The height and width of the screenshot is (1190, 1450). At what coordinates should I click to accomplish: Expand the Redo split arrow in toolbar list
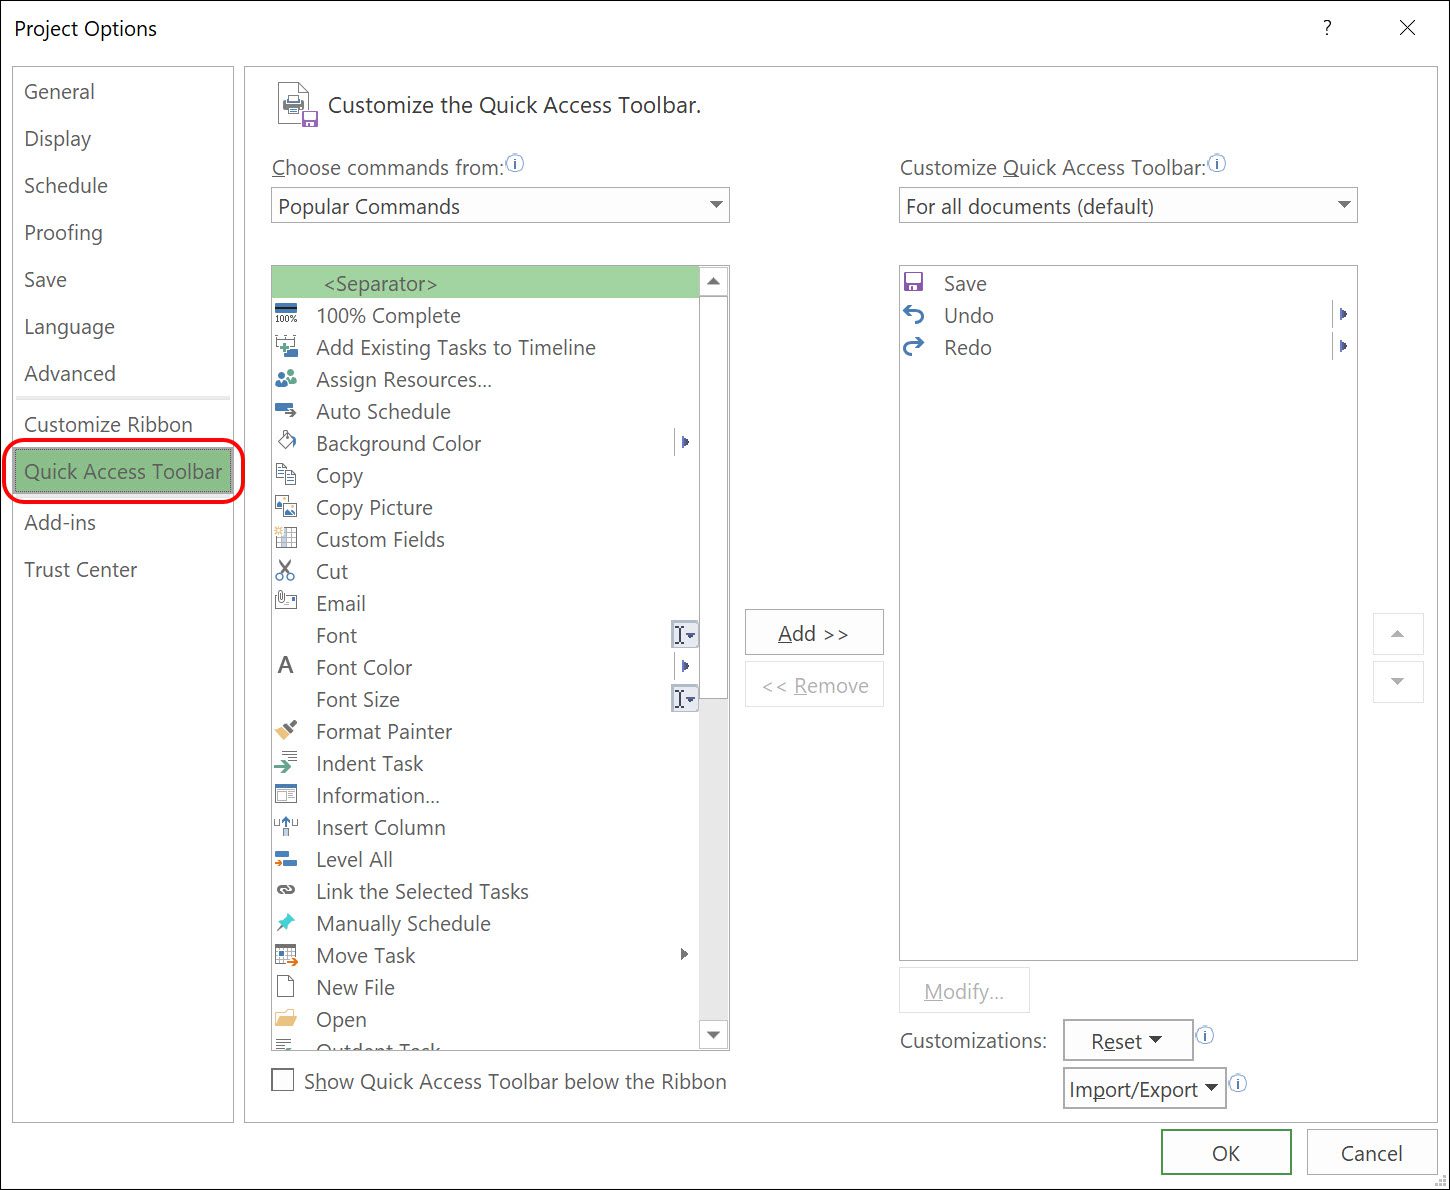click(x=1343, y=346)
